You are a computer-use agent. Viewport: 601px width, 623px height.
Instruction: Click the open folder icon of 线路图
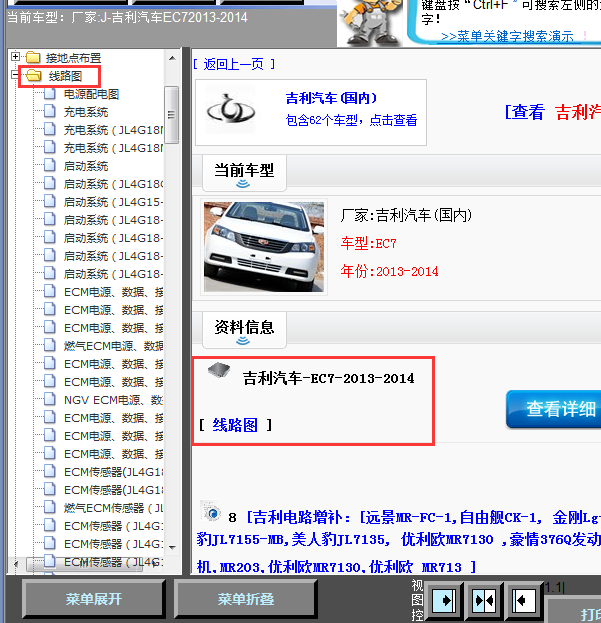click(x=33, y=75)
